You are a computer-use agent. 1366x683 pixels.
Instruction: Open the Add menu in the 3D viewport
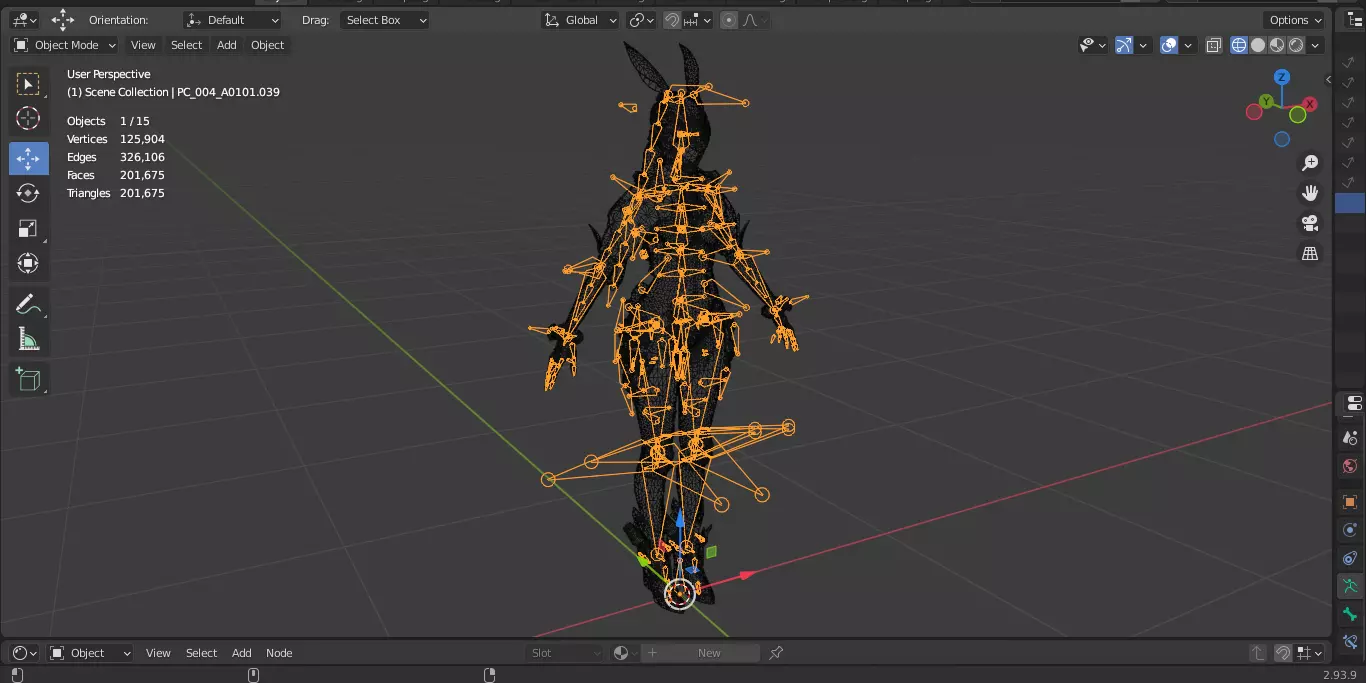pos(227,45)
